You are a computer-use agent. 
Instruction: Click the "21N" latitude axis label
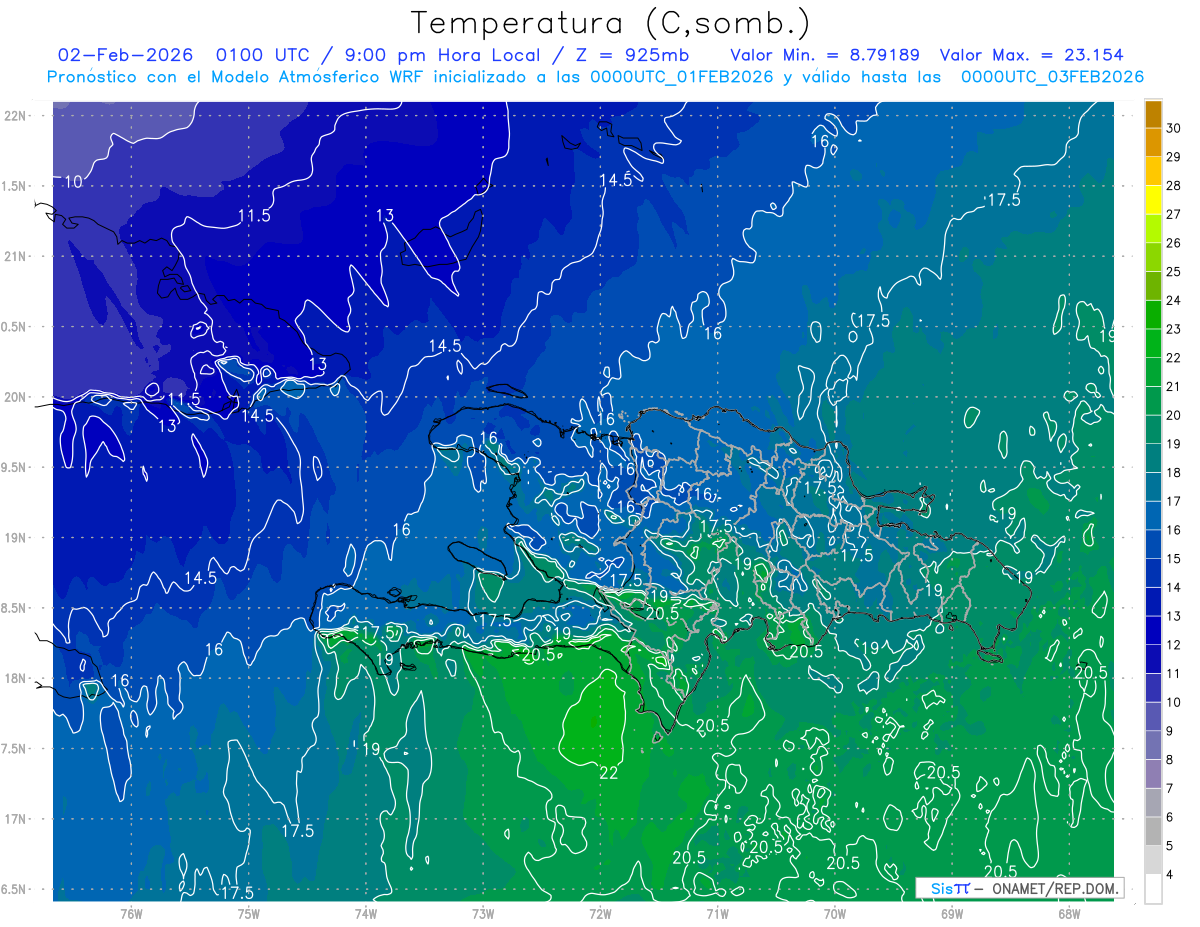click(x=16, y=256)
